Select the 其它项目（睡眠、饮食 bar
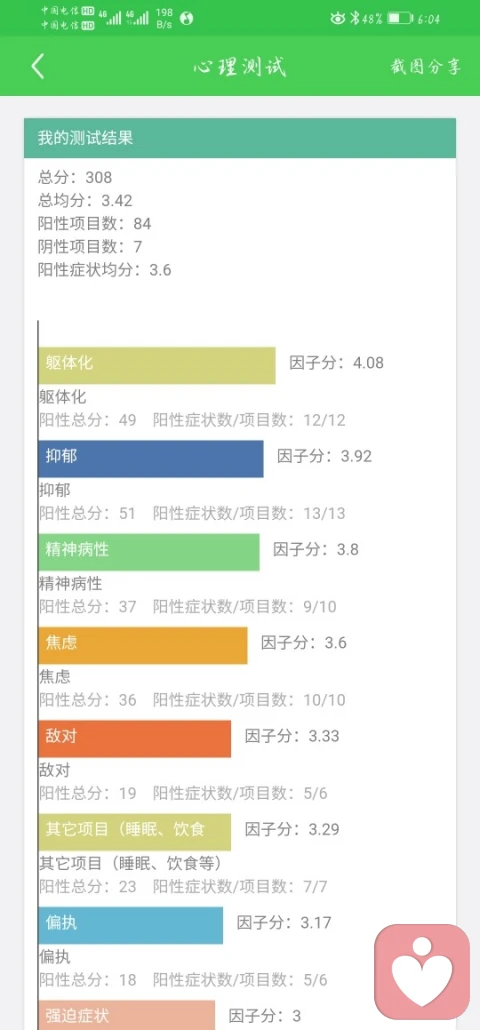Viewport: 480px width, 1030px height. coord(135,832)
